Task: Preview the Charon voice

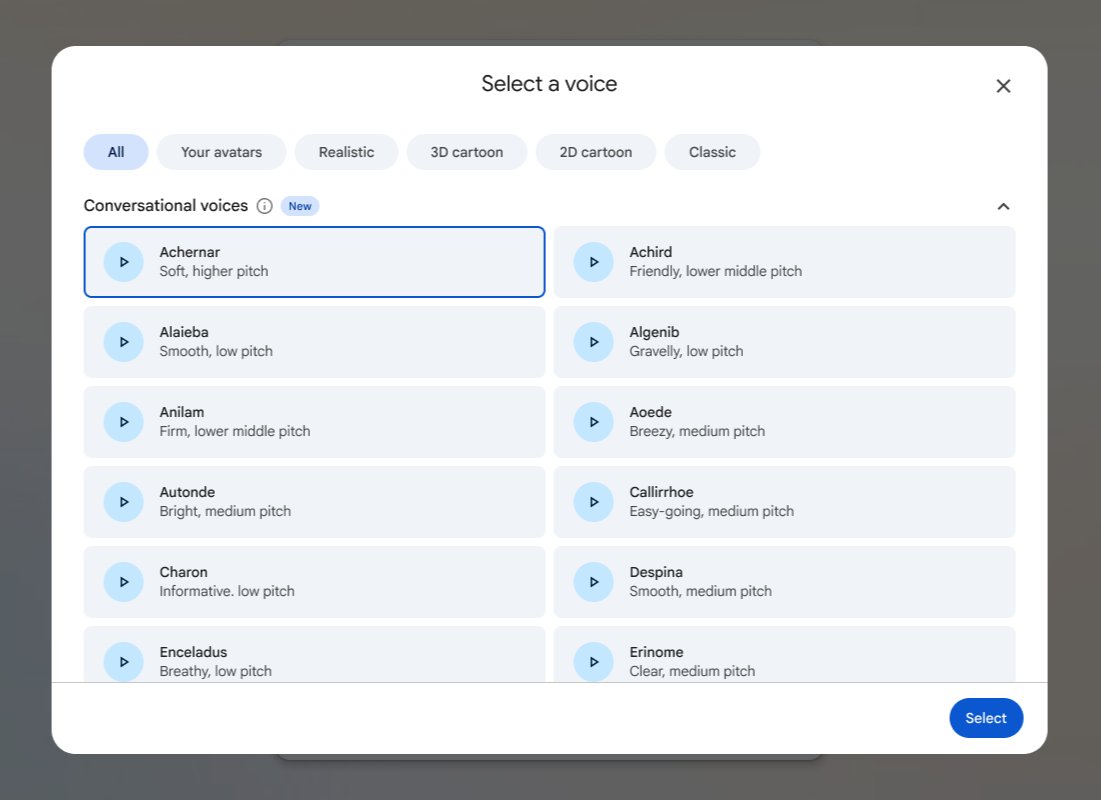Action: (124, 582)
